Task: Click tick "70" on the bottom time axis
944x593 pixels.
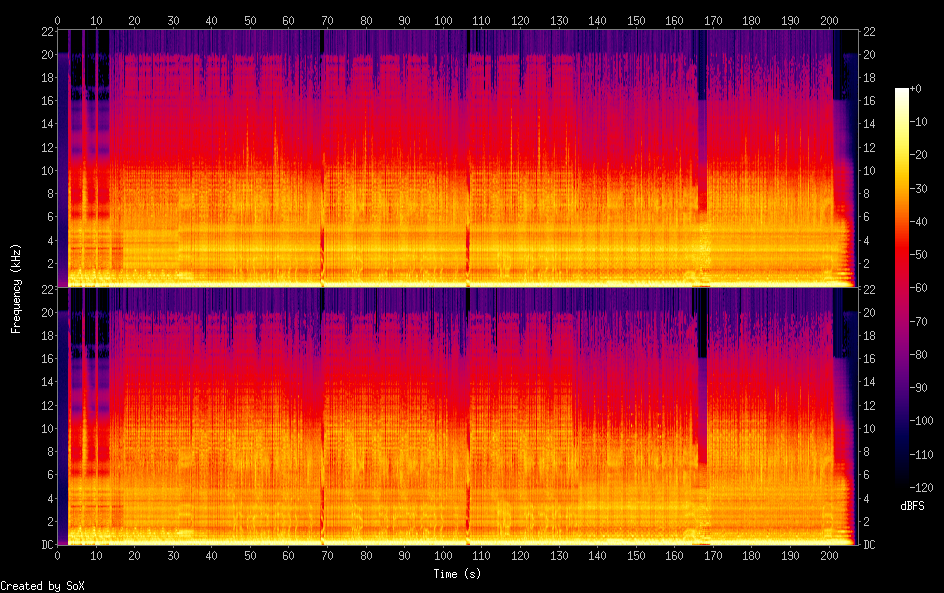Action: (x=327, y=556)
